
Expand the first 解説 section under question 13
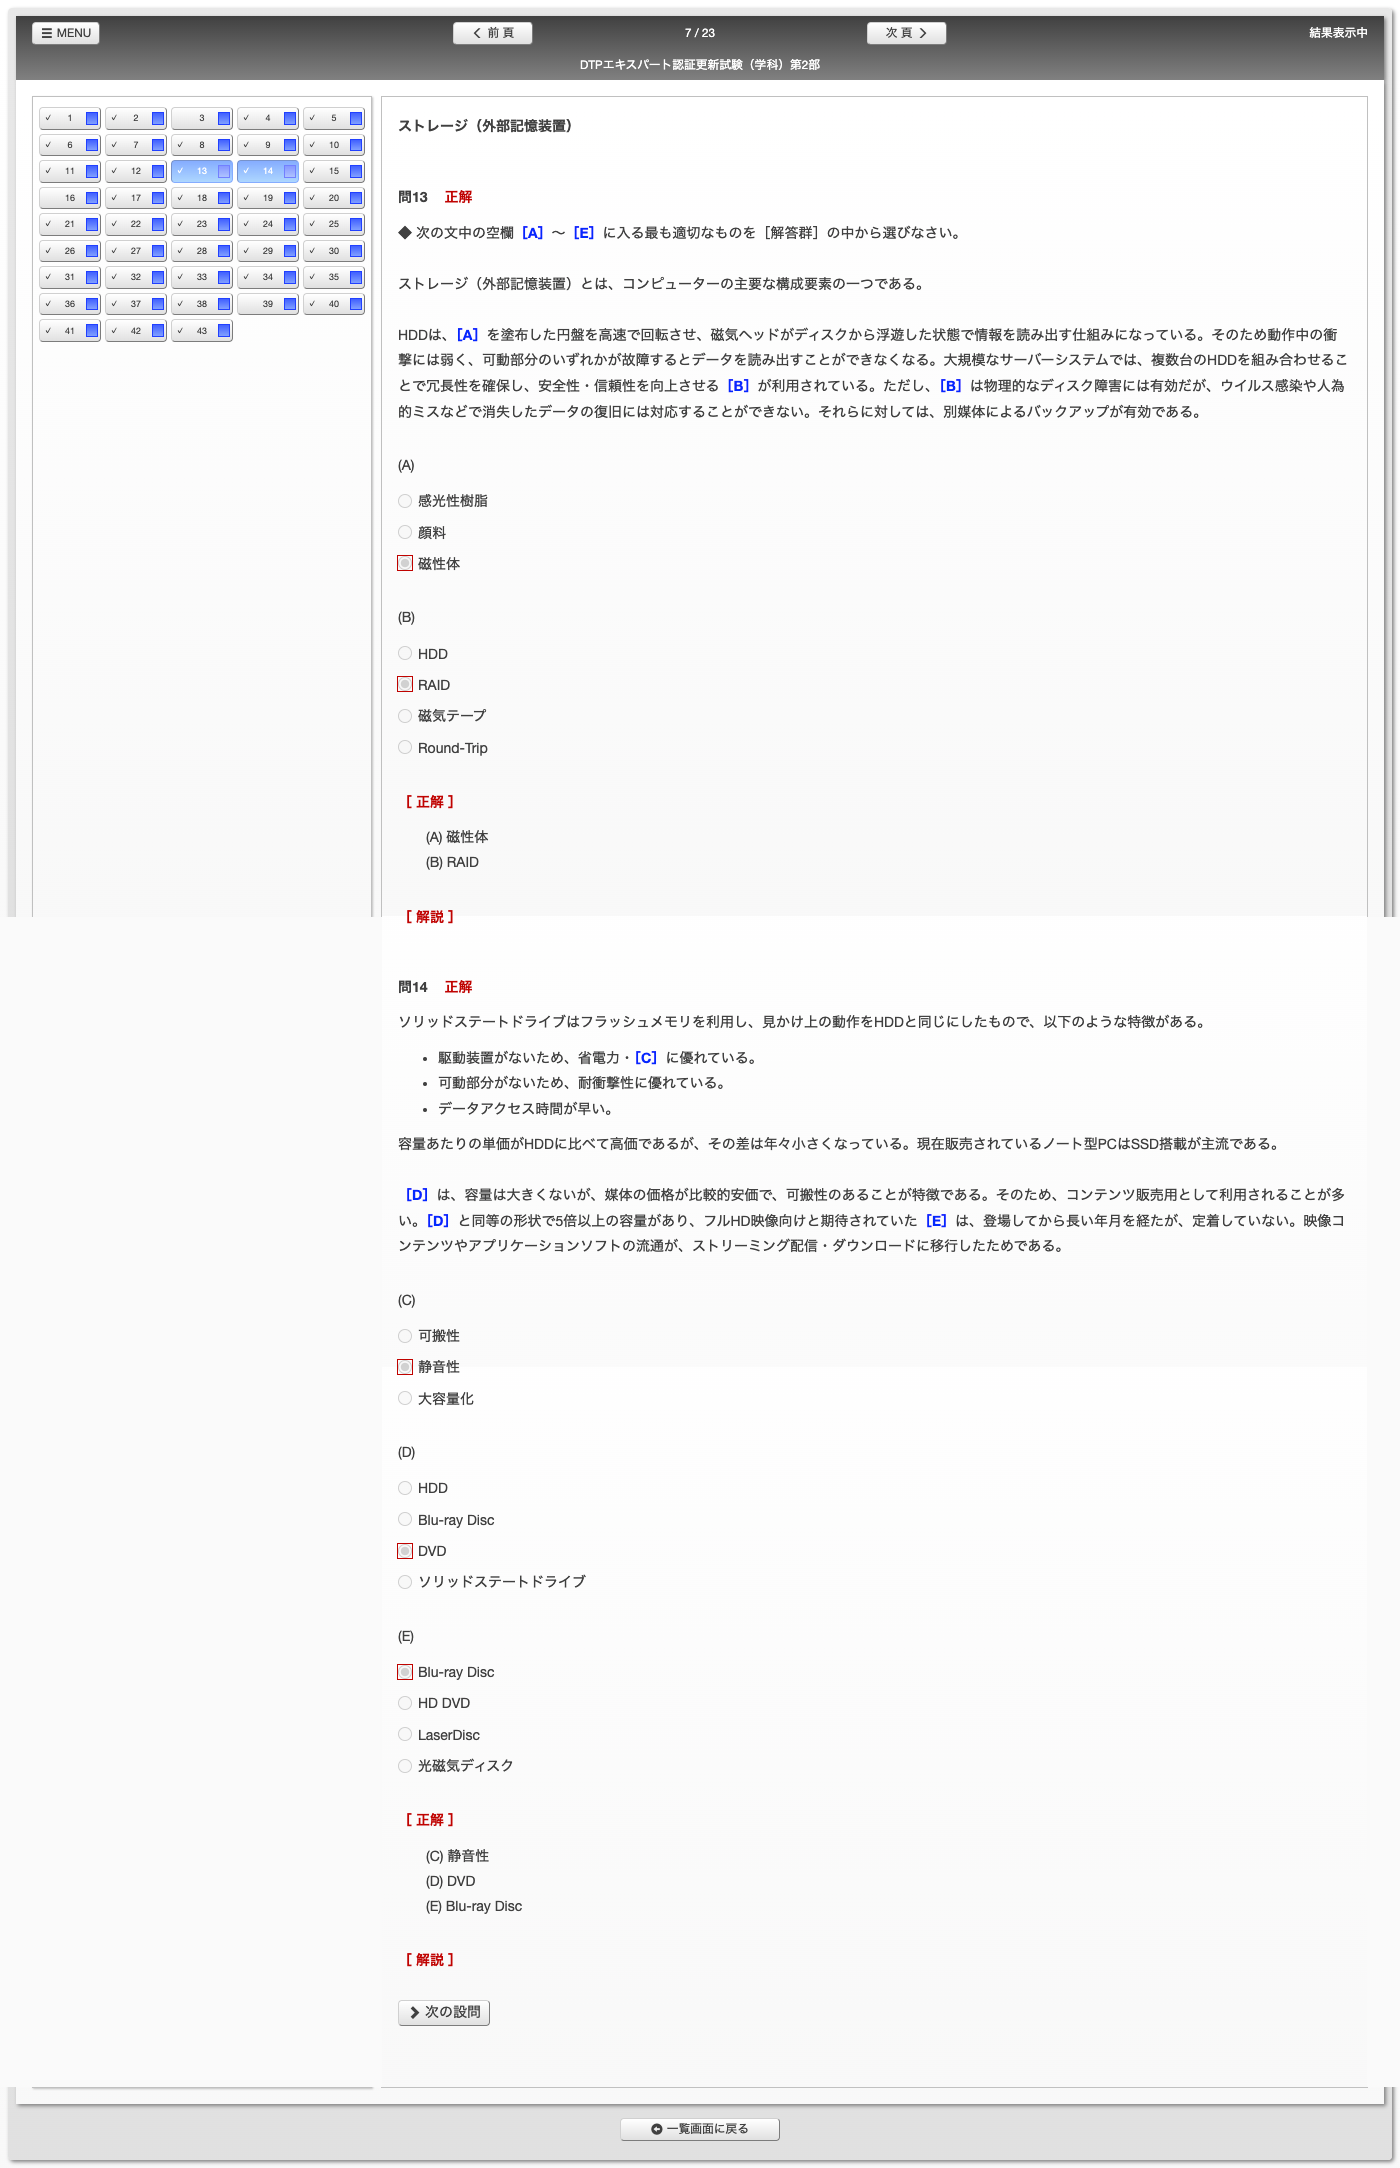point(430,916)
